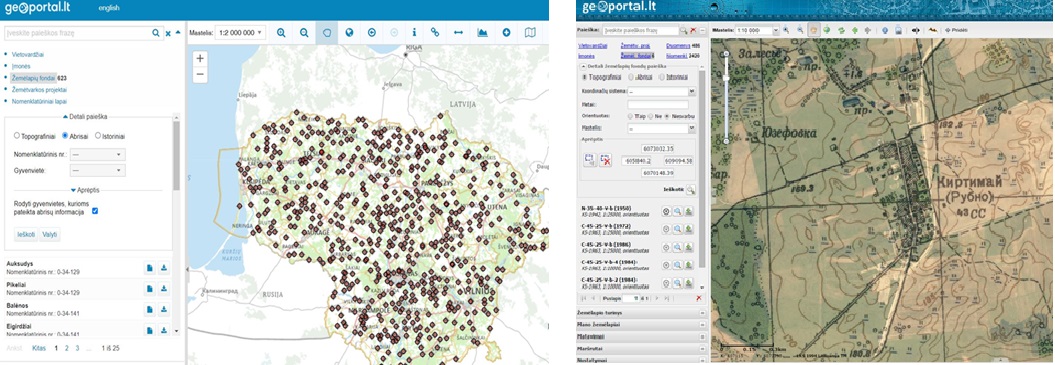Open Gyvenvietė dropdown

[x=98, y=170]
